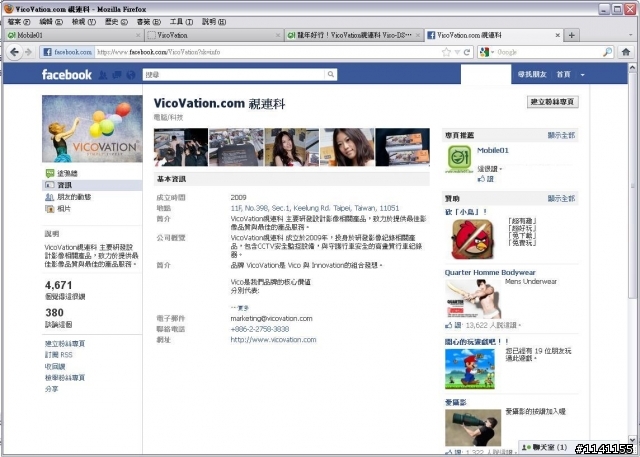Open the photography ad camera lens image
640x457 pixels.
point(473,428)
